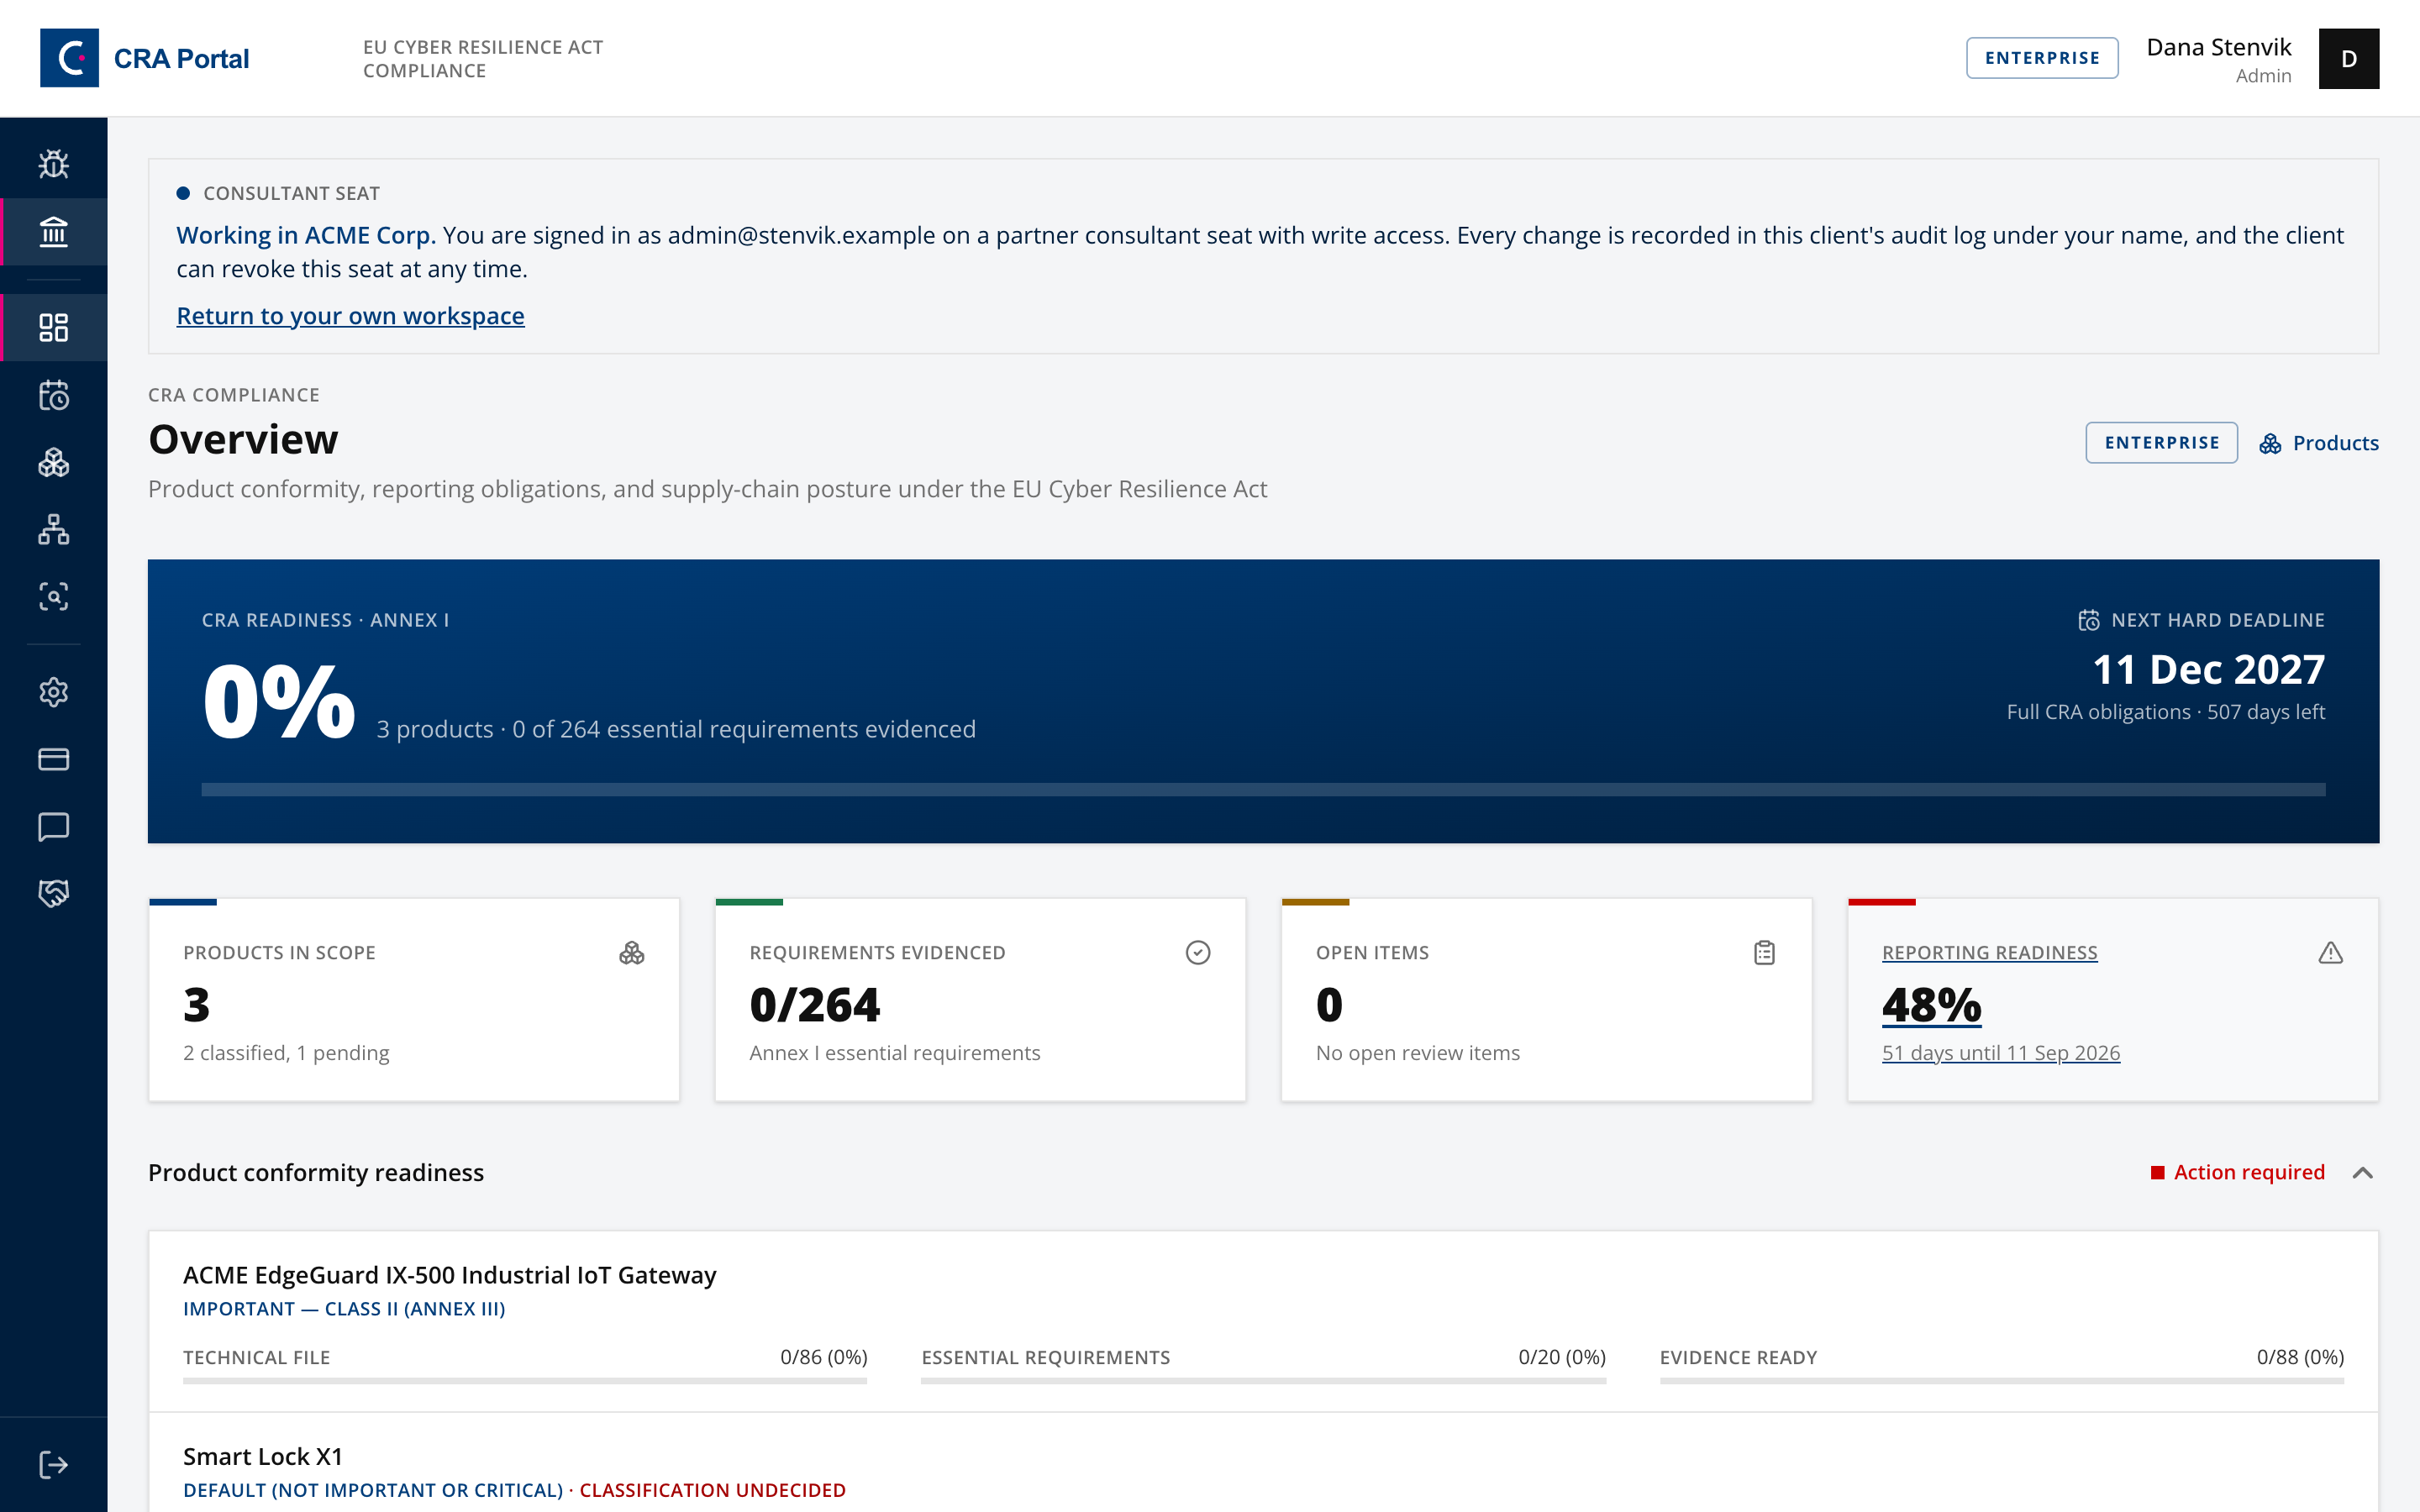Open the billing card sidebar icon
The height and width of the screenshot is (1512, 2420).
click(x=53, y=759)
